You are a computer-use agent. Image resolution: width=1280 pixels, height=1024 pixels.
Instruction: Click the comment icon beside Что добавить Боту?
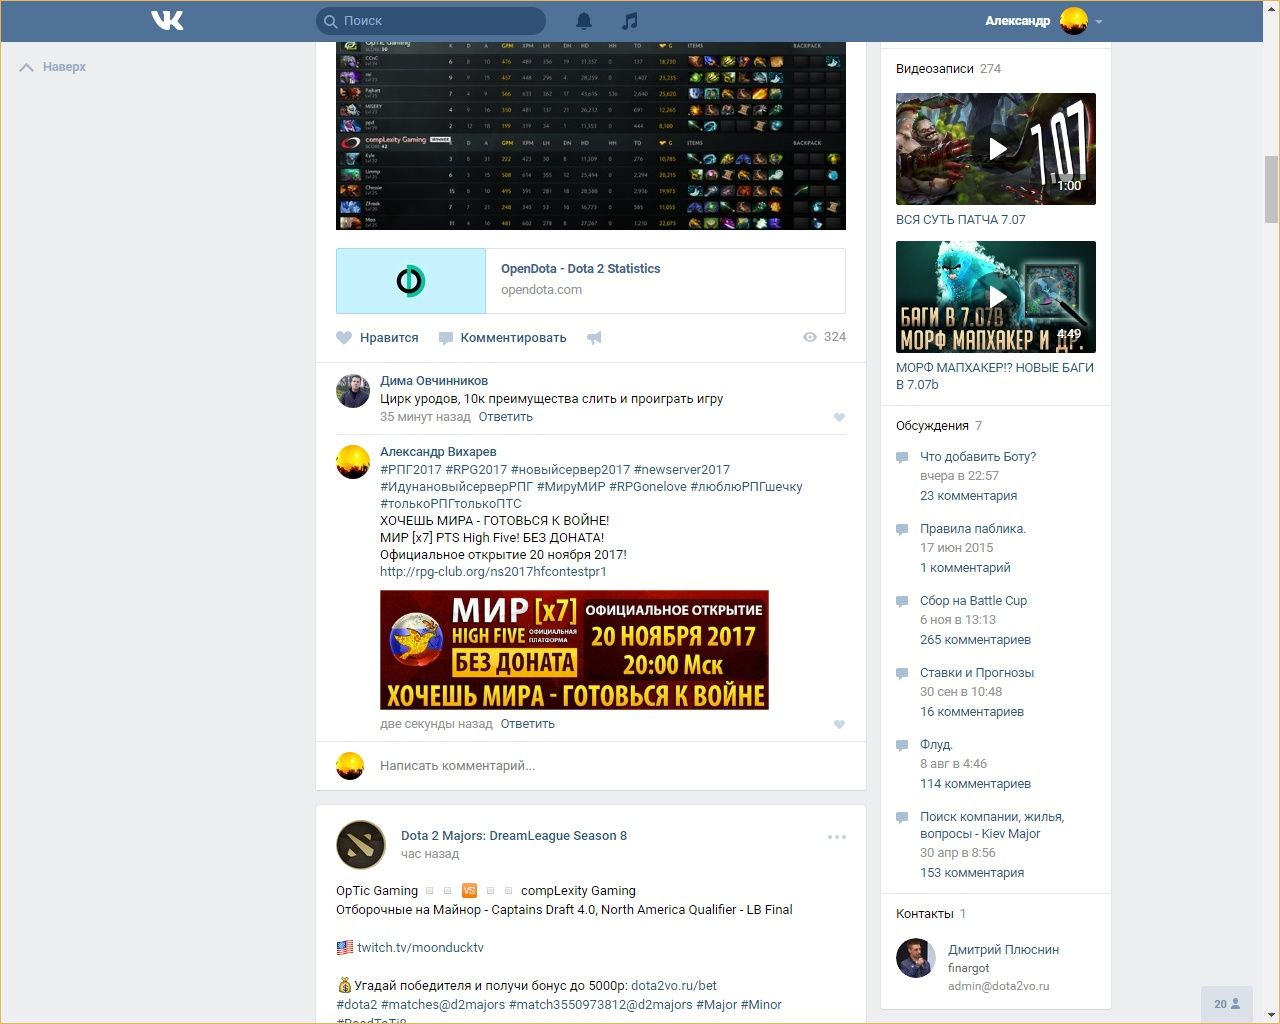(902, 457)
